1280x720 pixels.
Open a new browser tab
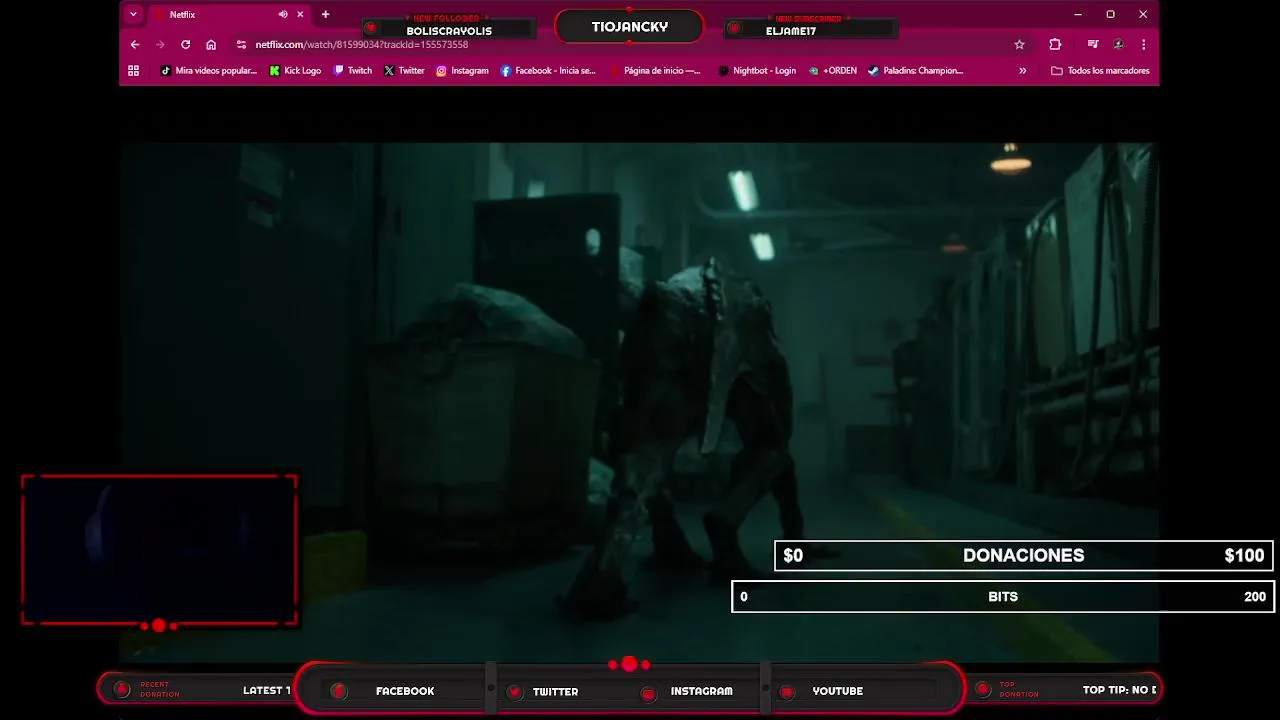pyautogui.click(x=325, y=15)
